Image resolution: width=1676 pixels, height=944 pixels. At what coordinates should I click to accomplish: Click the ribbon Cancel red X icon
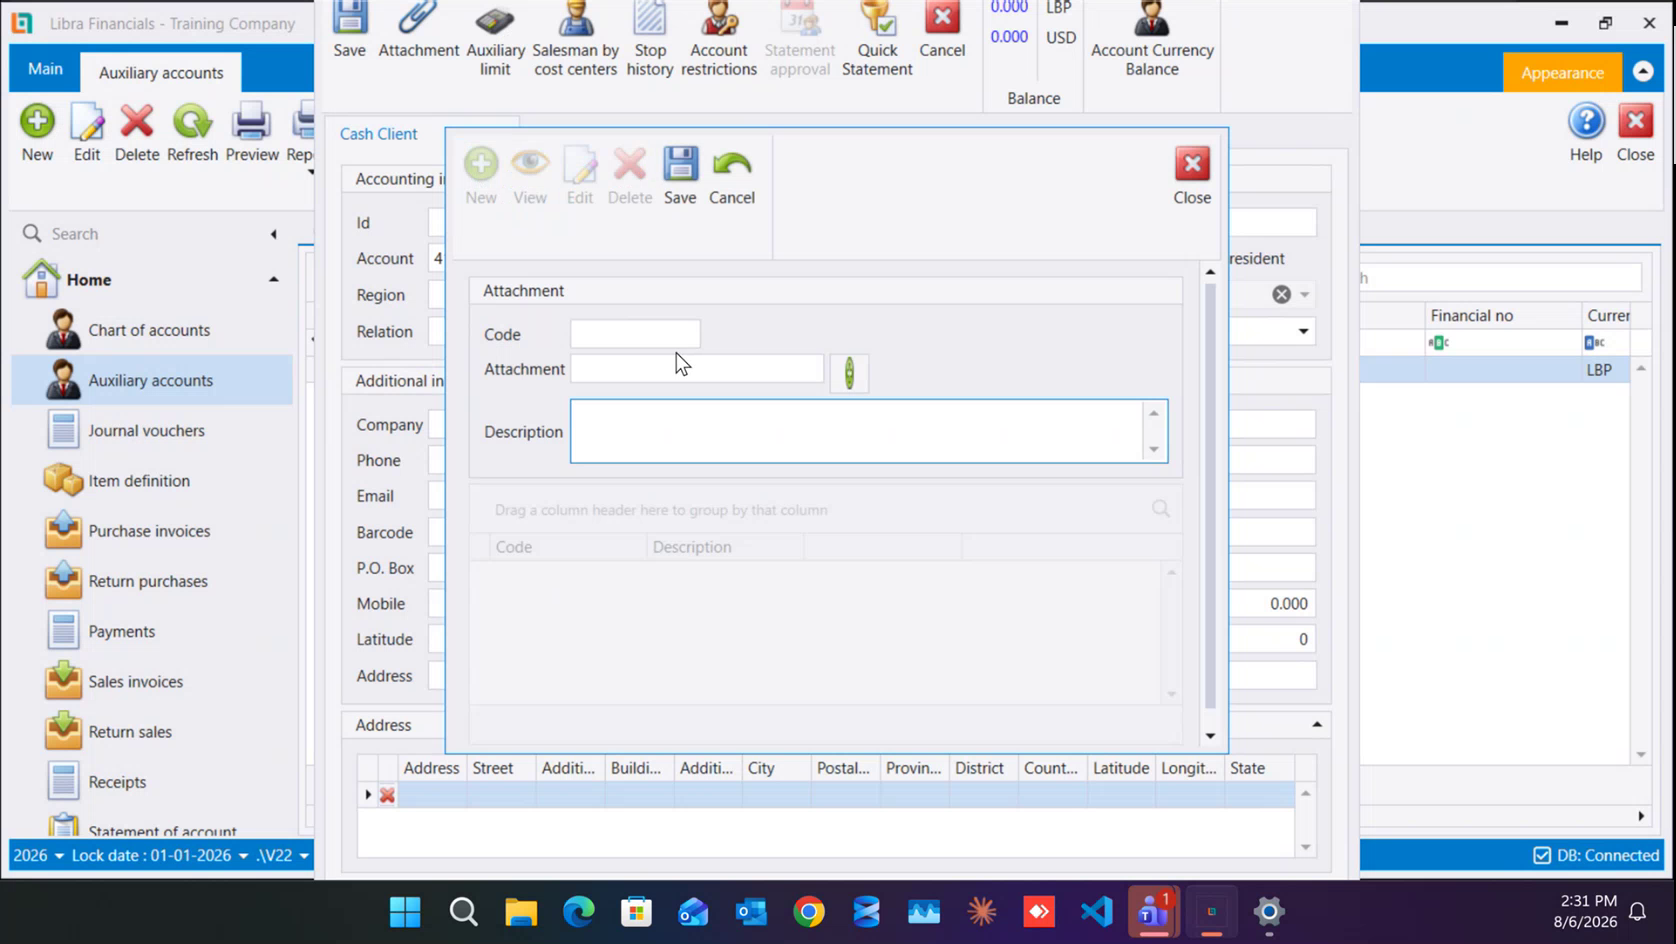click(942, 30)
